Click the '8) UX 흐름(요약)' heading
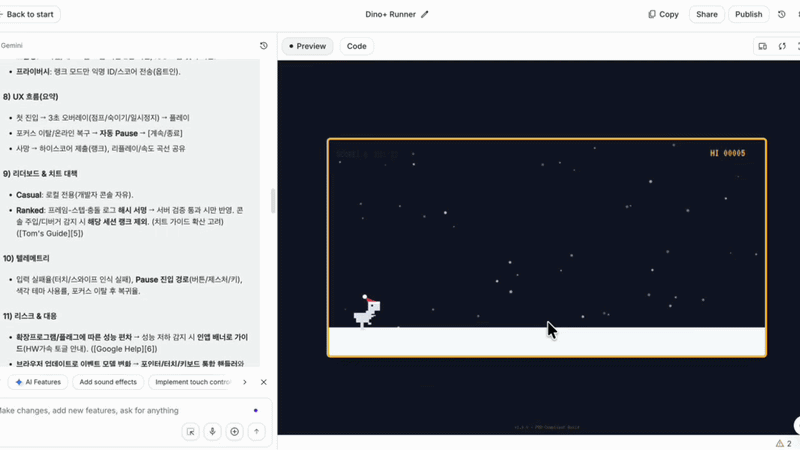The image size is (800, 450). [31, 96]
